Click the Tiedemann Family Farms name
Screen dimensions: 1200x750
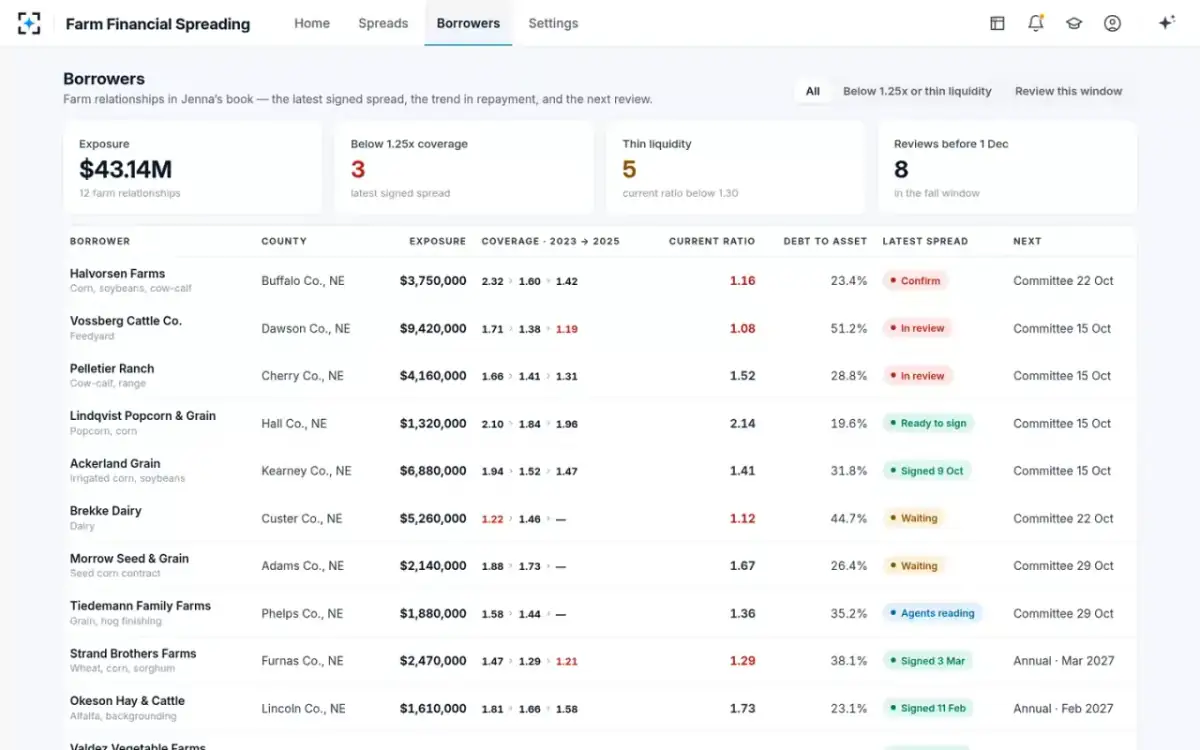point(140,606)
